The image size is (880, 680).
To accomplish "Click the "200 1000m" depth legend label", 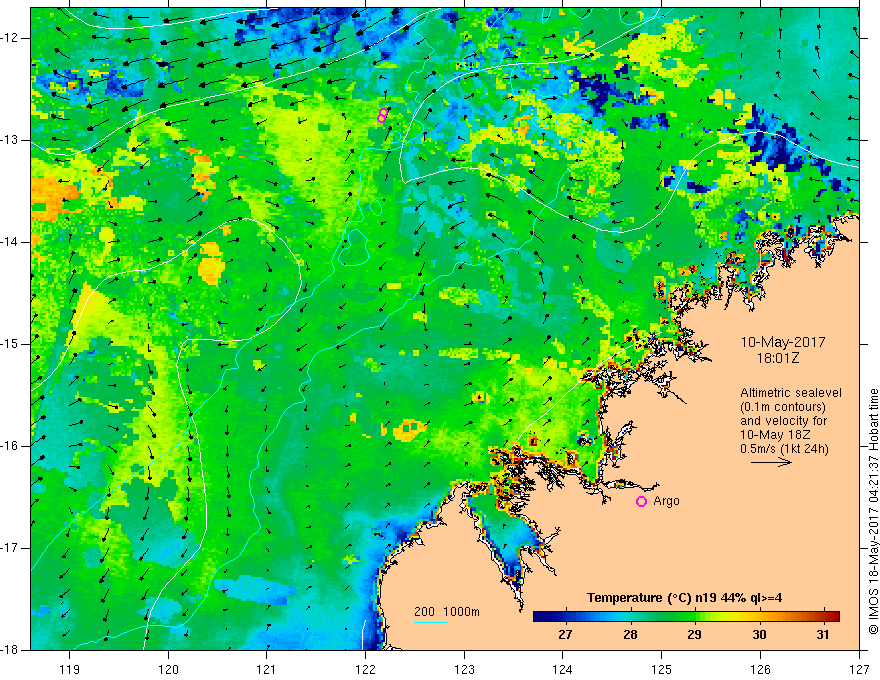I will pyautogui.click(x=447, y=612).
